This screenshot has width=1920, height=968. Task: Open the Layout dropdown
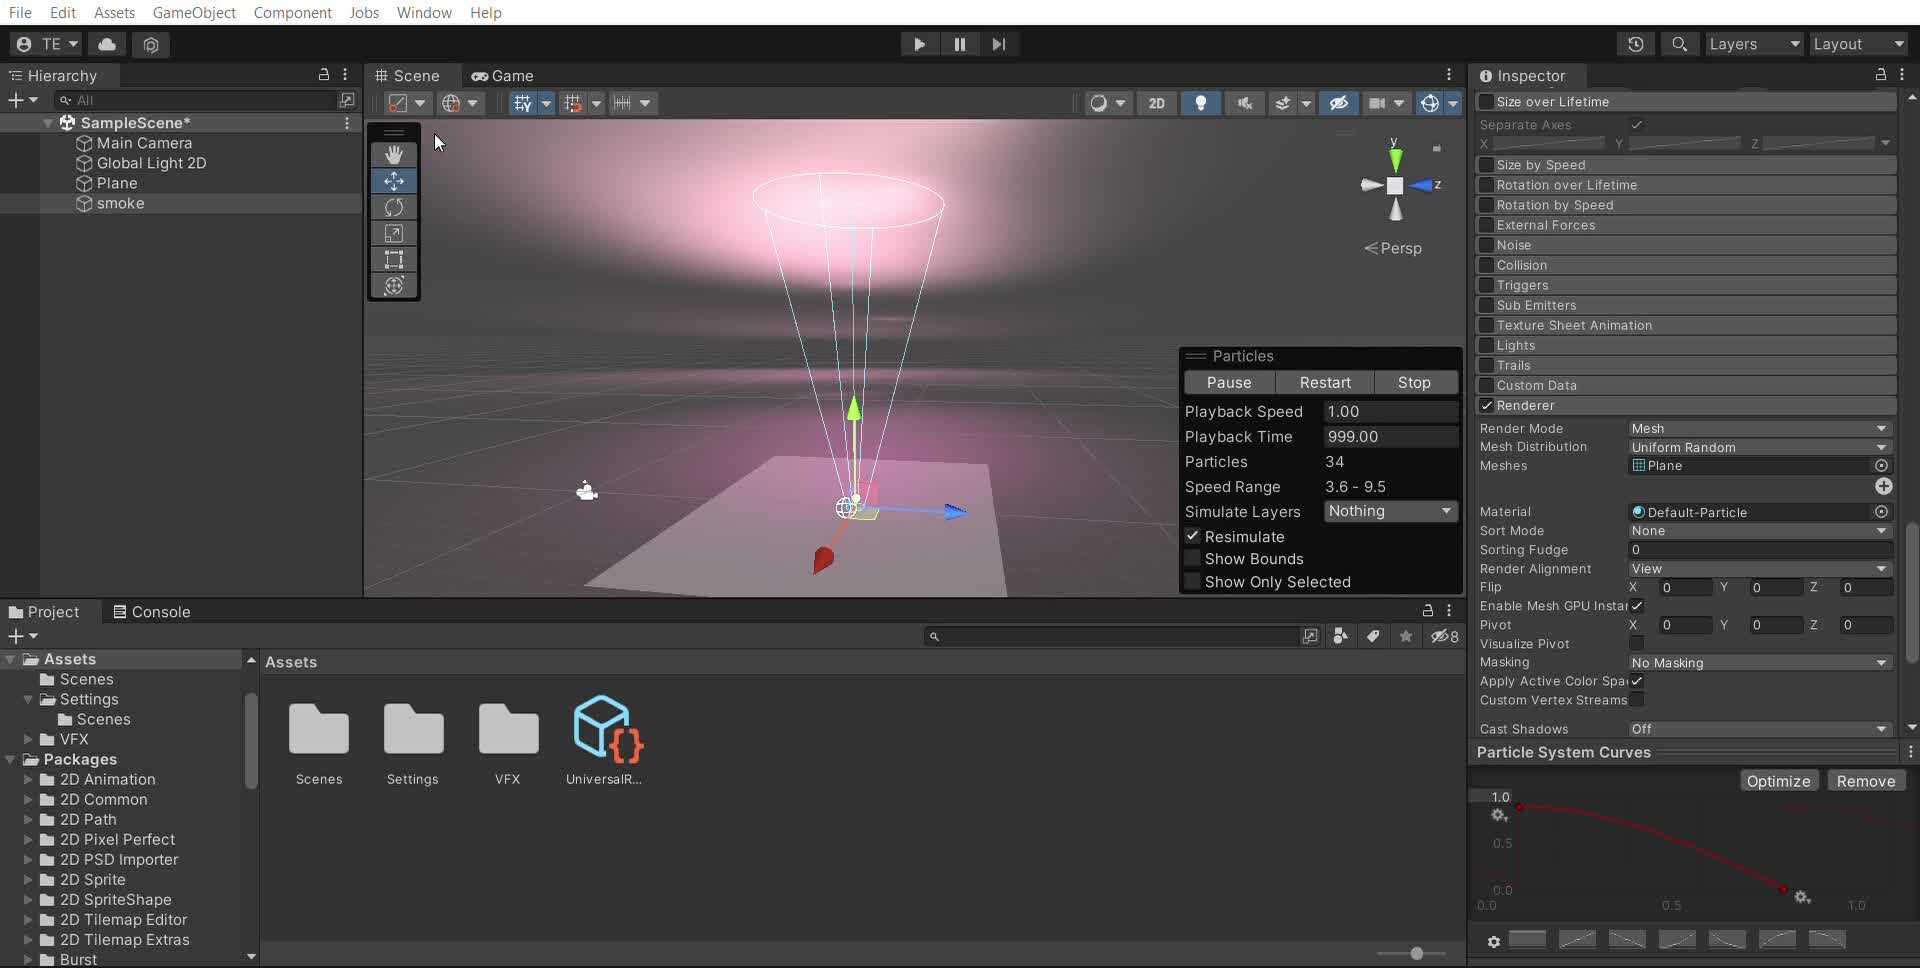1858,44
